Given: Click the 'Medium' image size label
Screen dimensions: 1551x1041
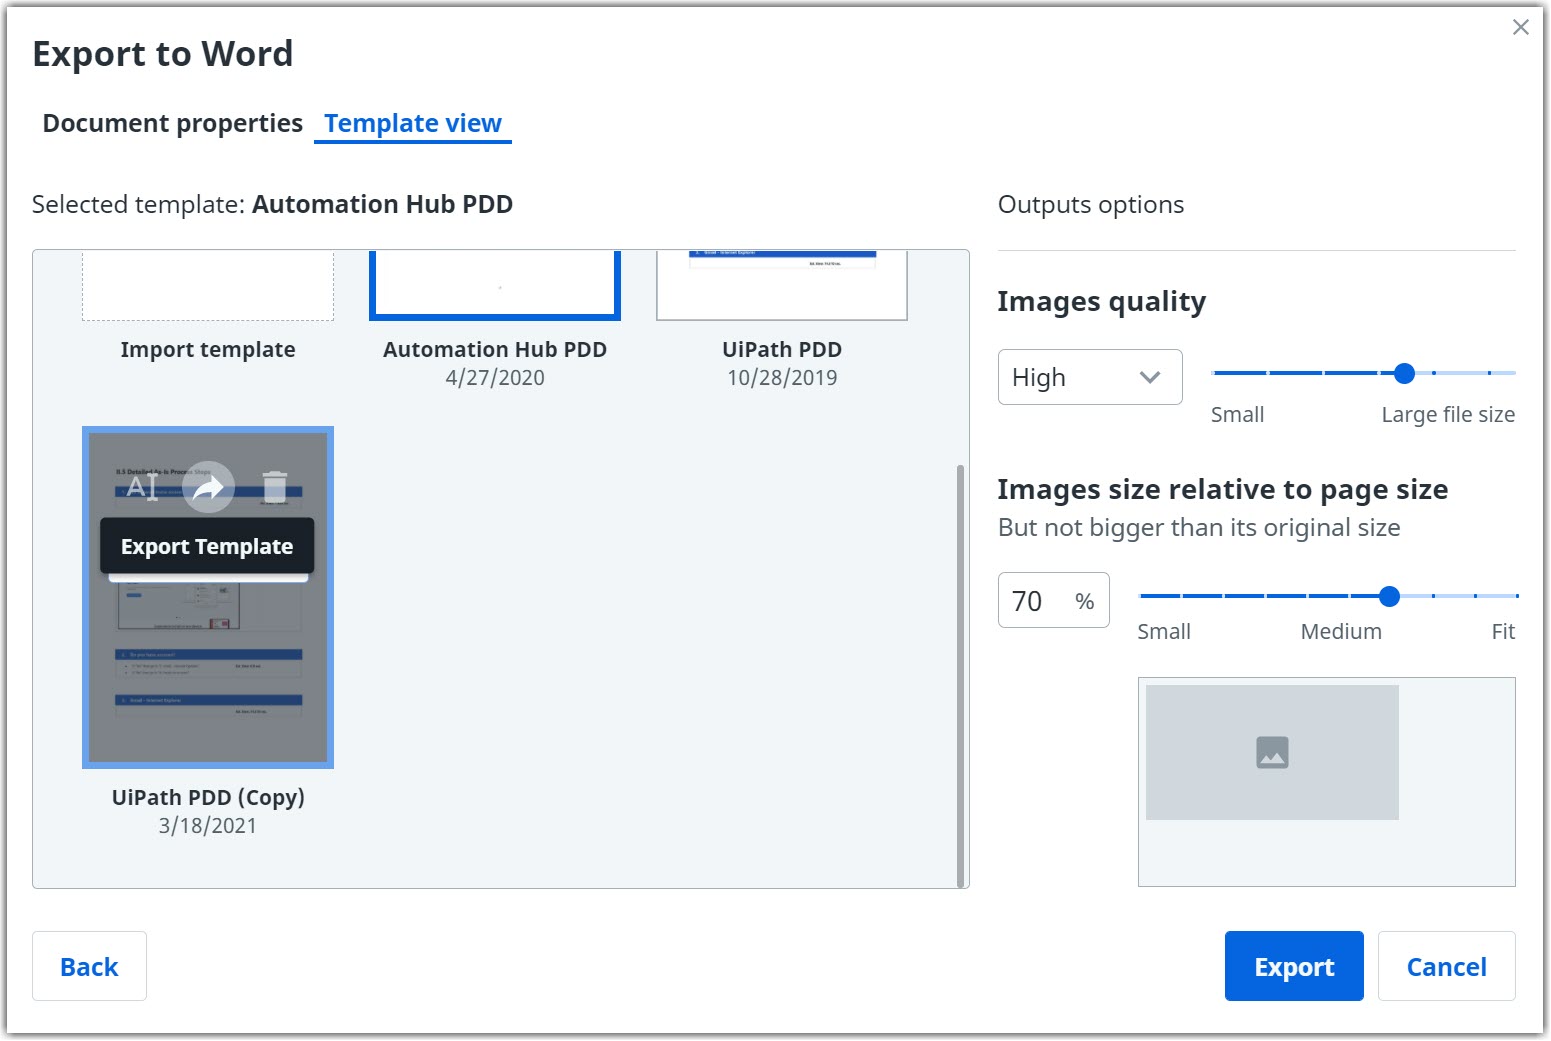Looking at the screenshot, I should tap(1341, 631).
